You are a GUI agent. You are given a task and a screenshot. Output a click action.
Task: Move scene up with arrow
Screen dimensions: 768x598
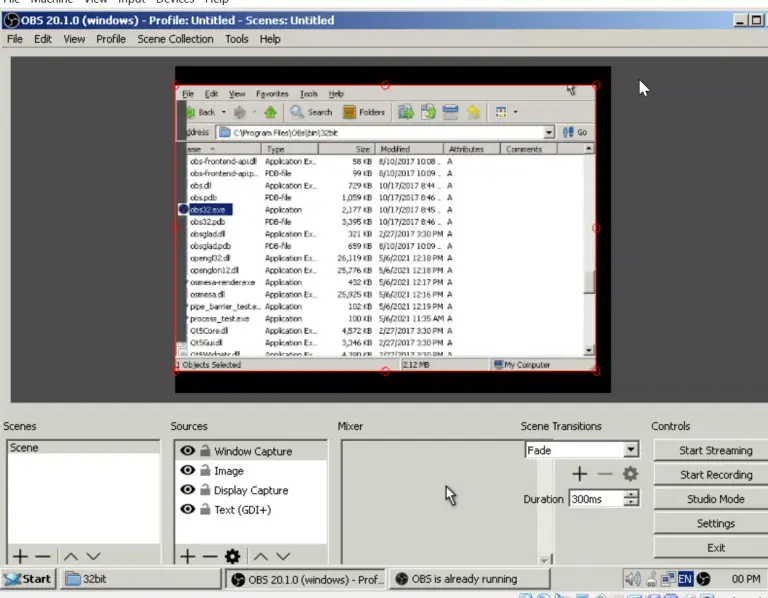click(x=71, y=556)
